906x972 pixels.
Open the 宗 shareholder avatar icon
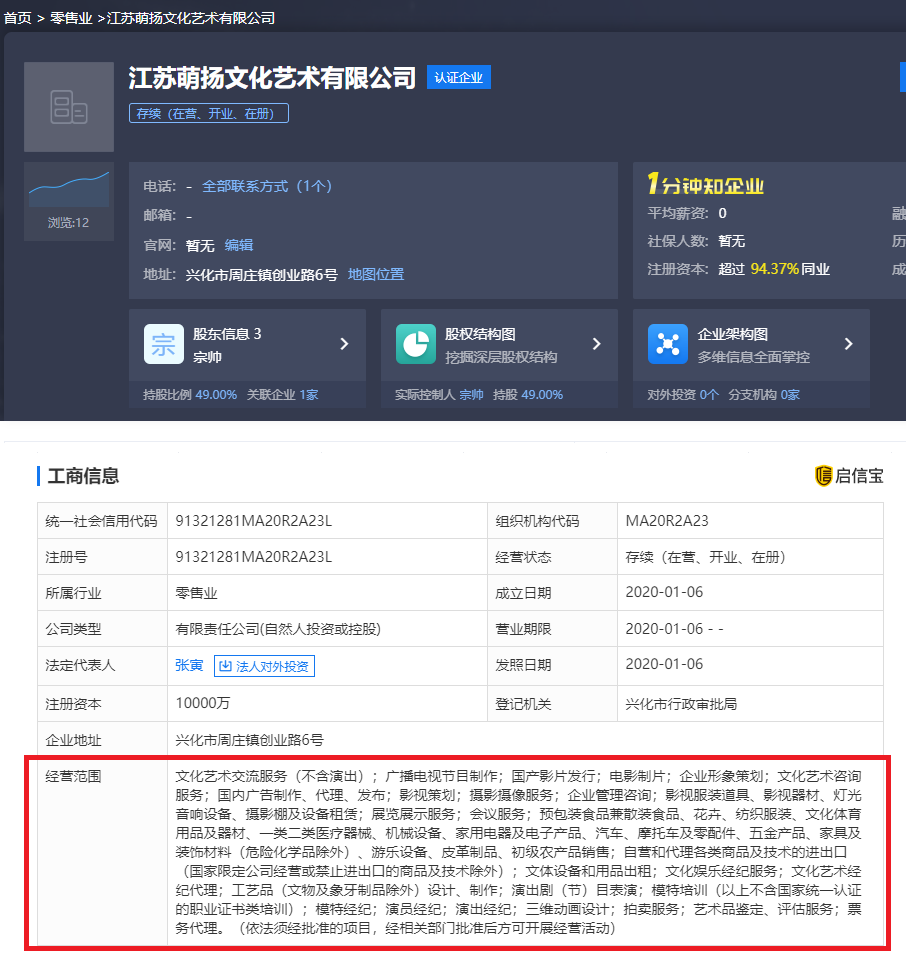pos(164,344)
